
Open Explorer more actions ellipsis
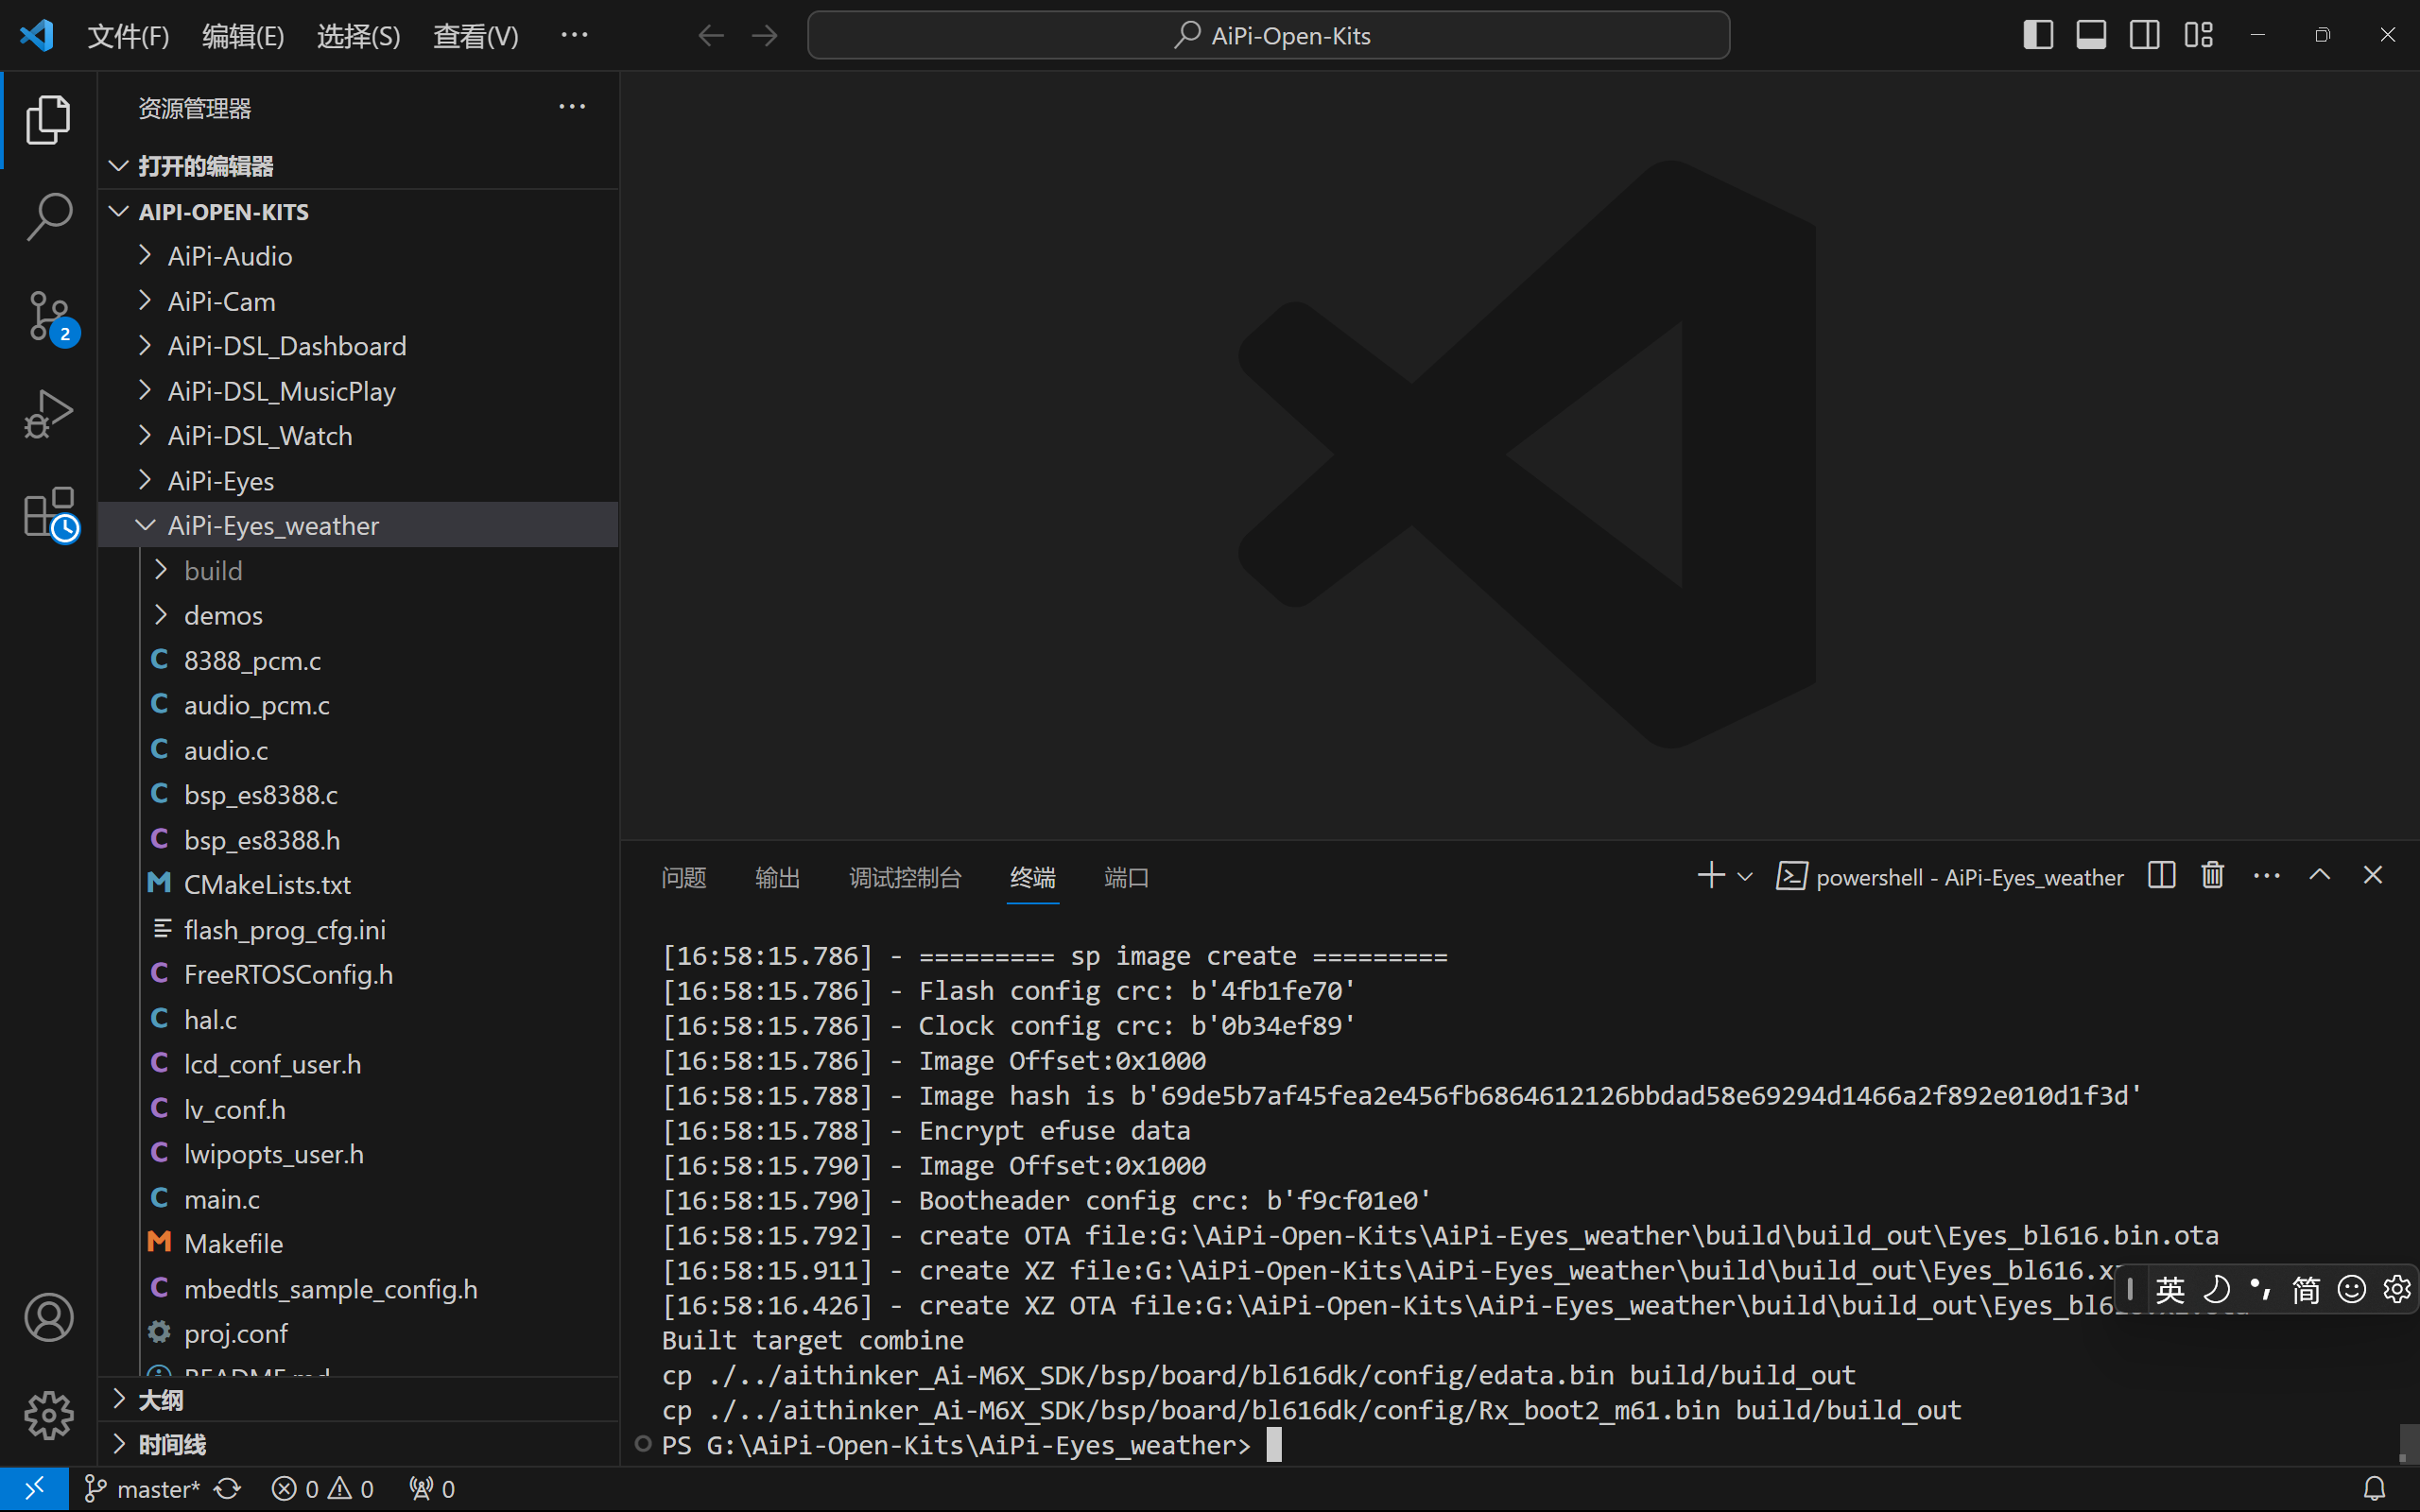click(572, 107)
